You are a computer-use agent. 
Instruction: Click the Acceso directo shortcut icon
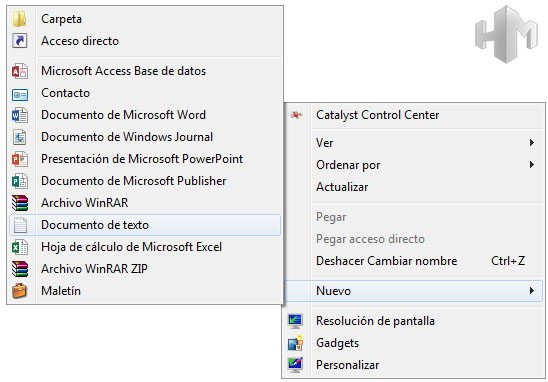point(20,41)
